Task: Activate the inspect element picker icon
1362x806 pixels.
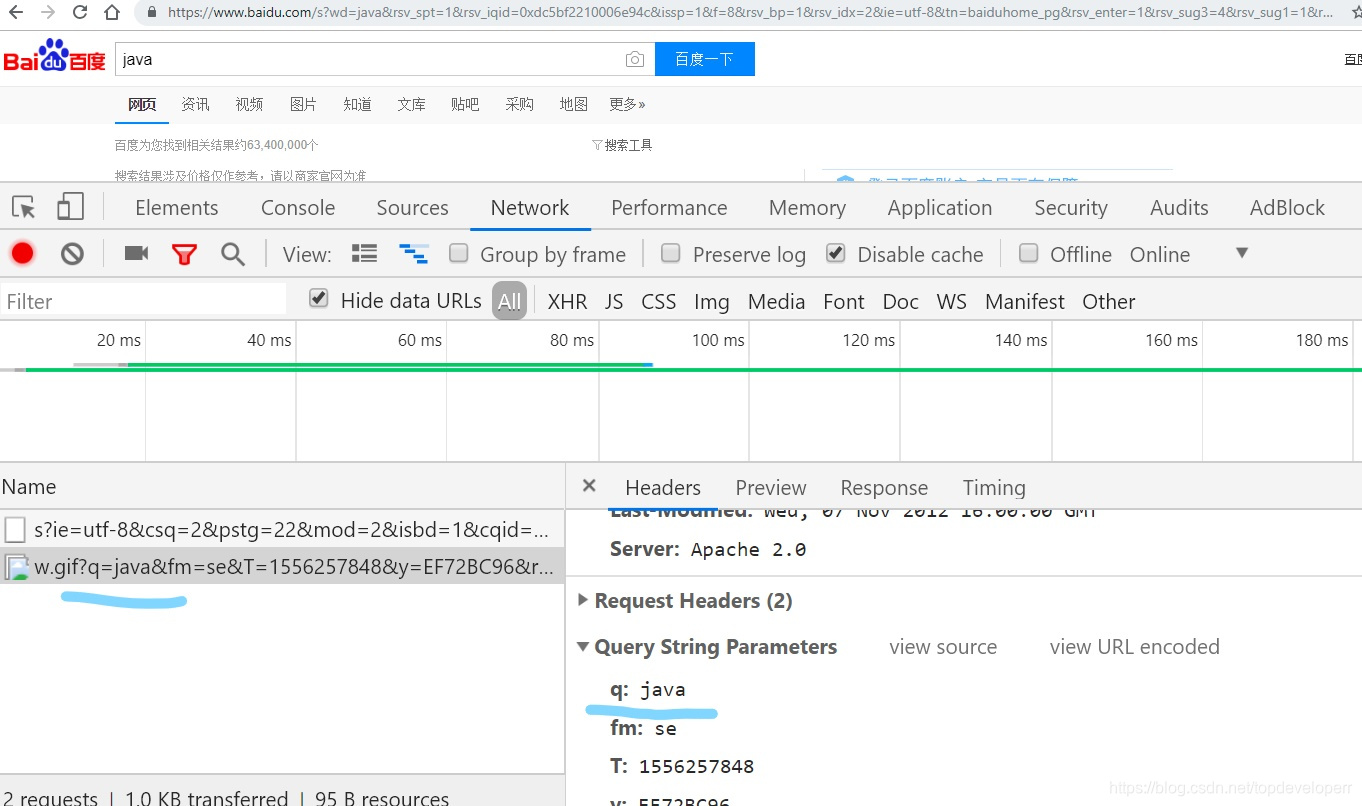Action: click(24, 207)
